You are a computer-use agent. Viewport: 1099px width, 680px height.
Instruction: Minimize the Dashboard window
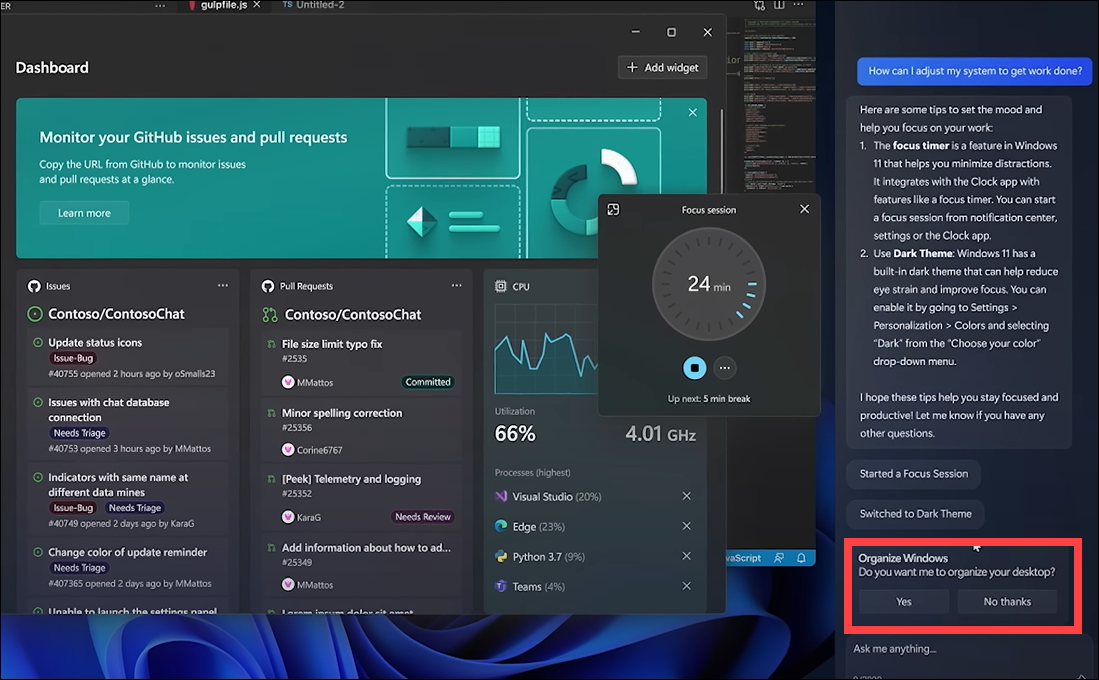(636, 32)
